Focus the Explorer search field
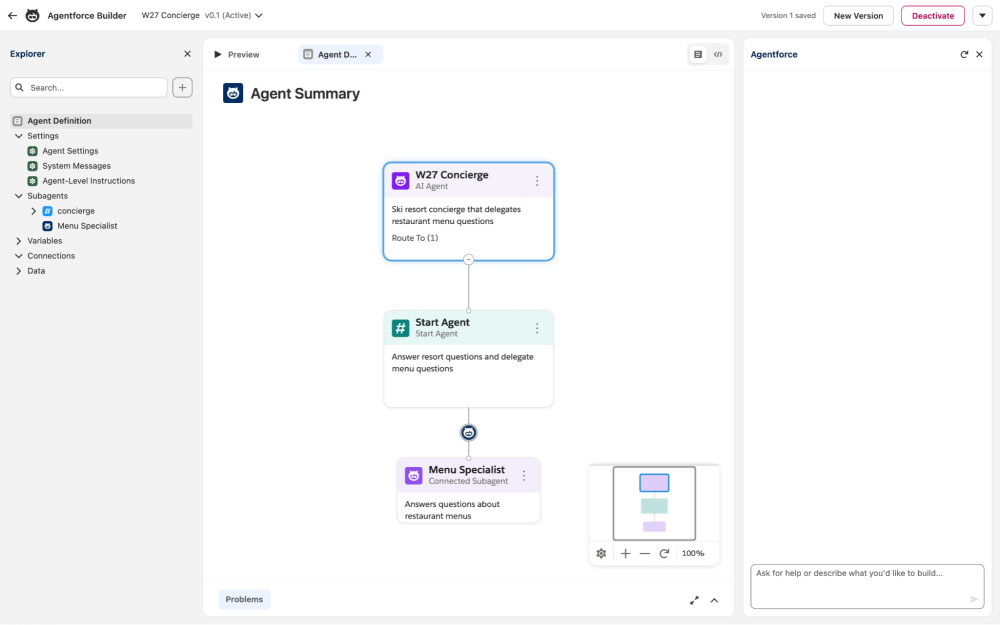Viewport: 1000px width, 625px height. (89, 87)
